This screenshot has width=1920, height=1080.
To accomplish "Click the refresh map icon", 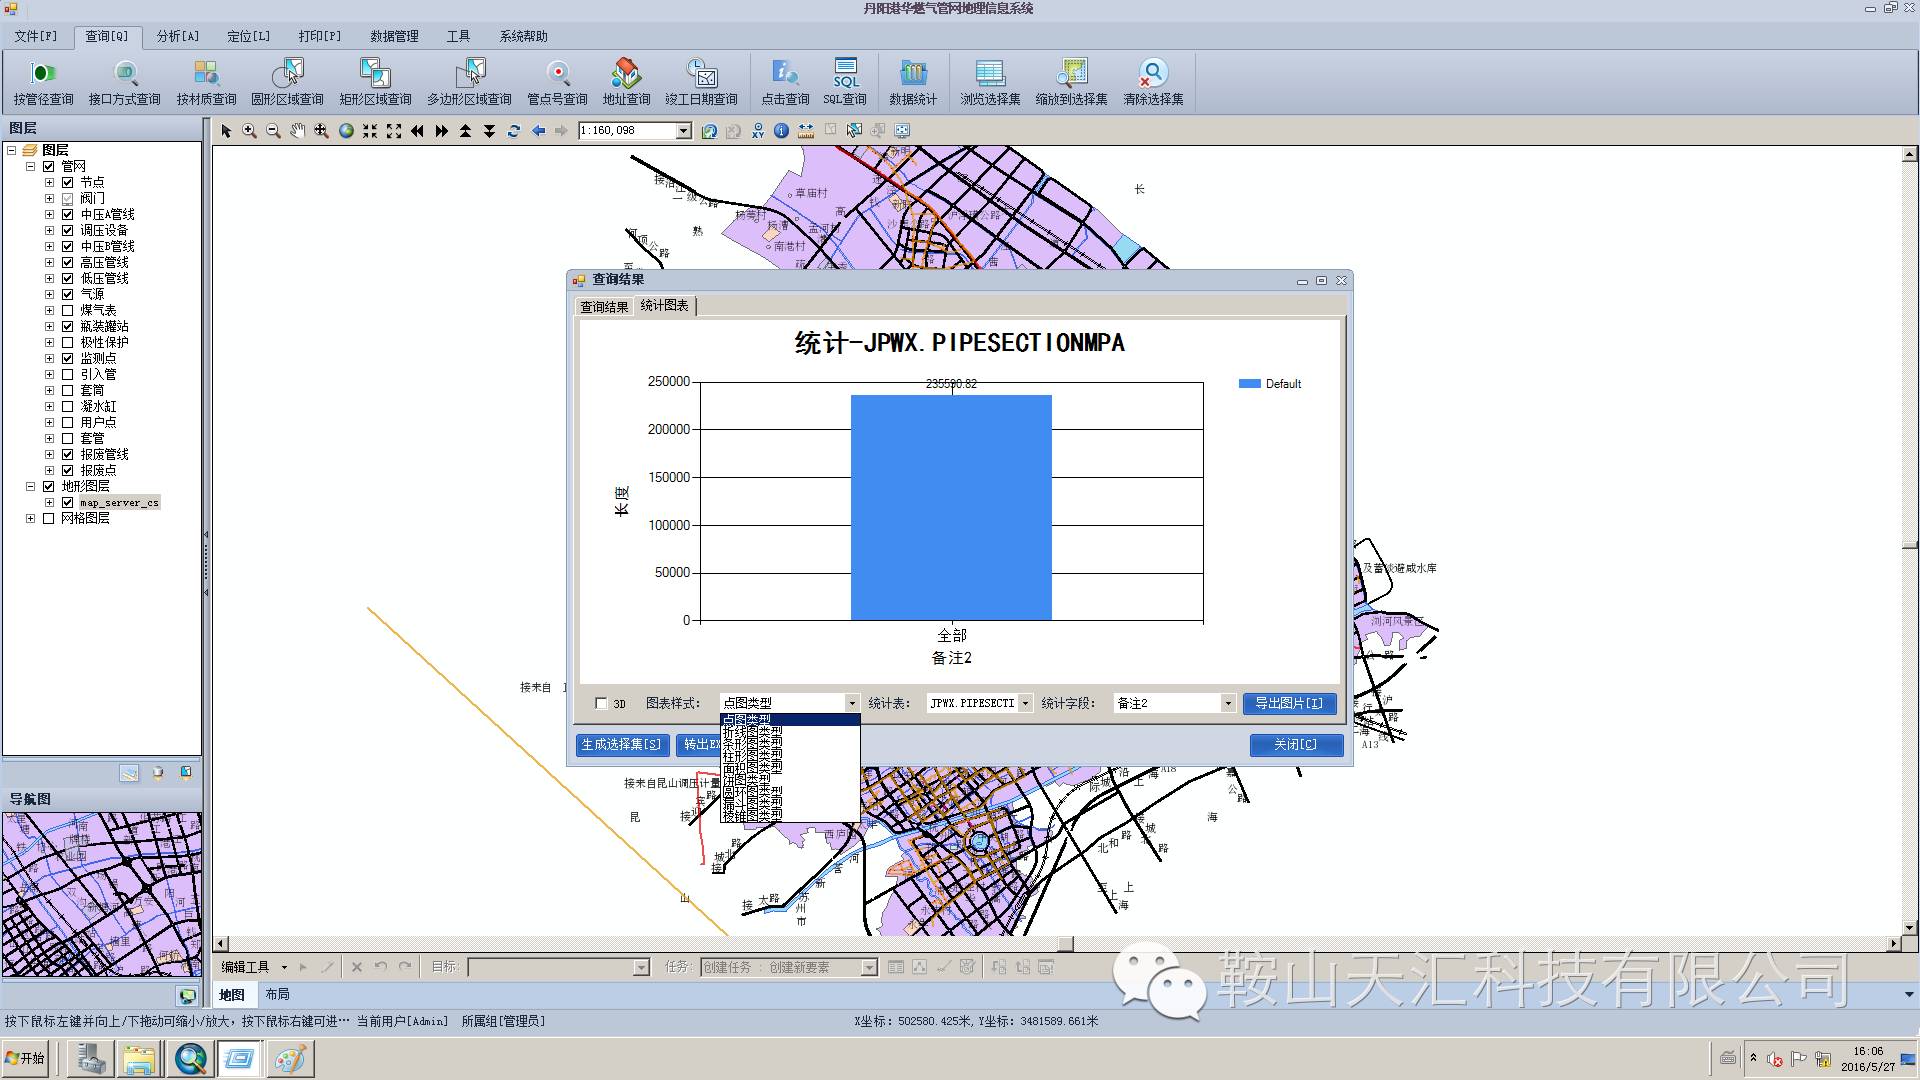I will (x=514, y=131).
